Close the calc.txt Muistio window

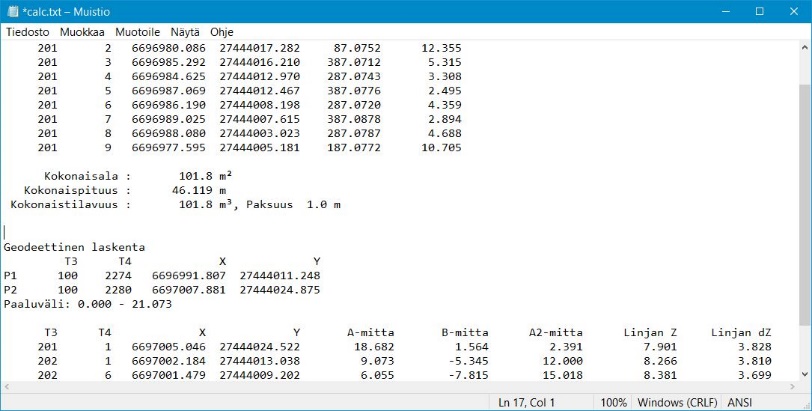click(x=793, y=11)
